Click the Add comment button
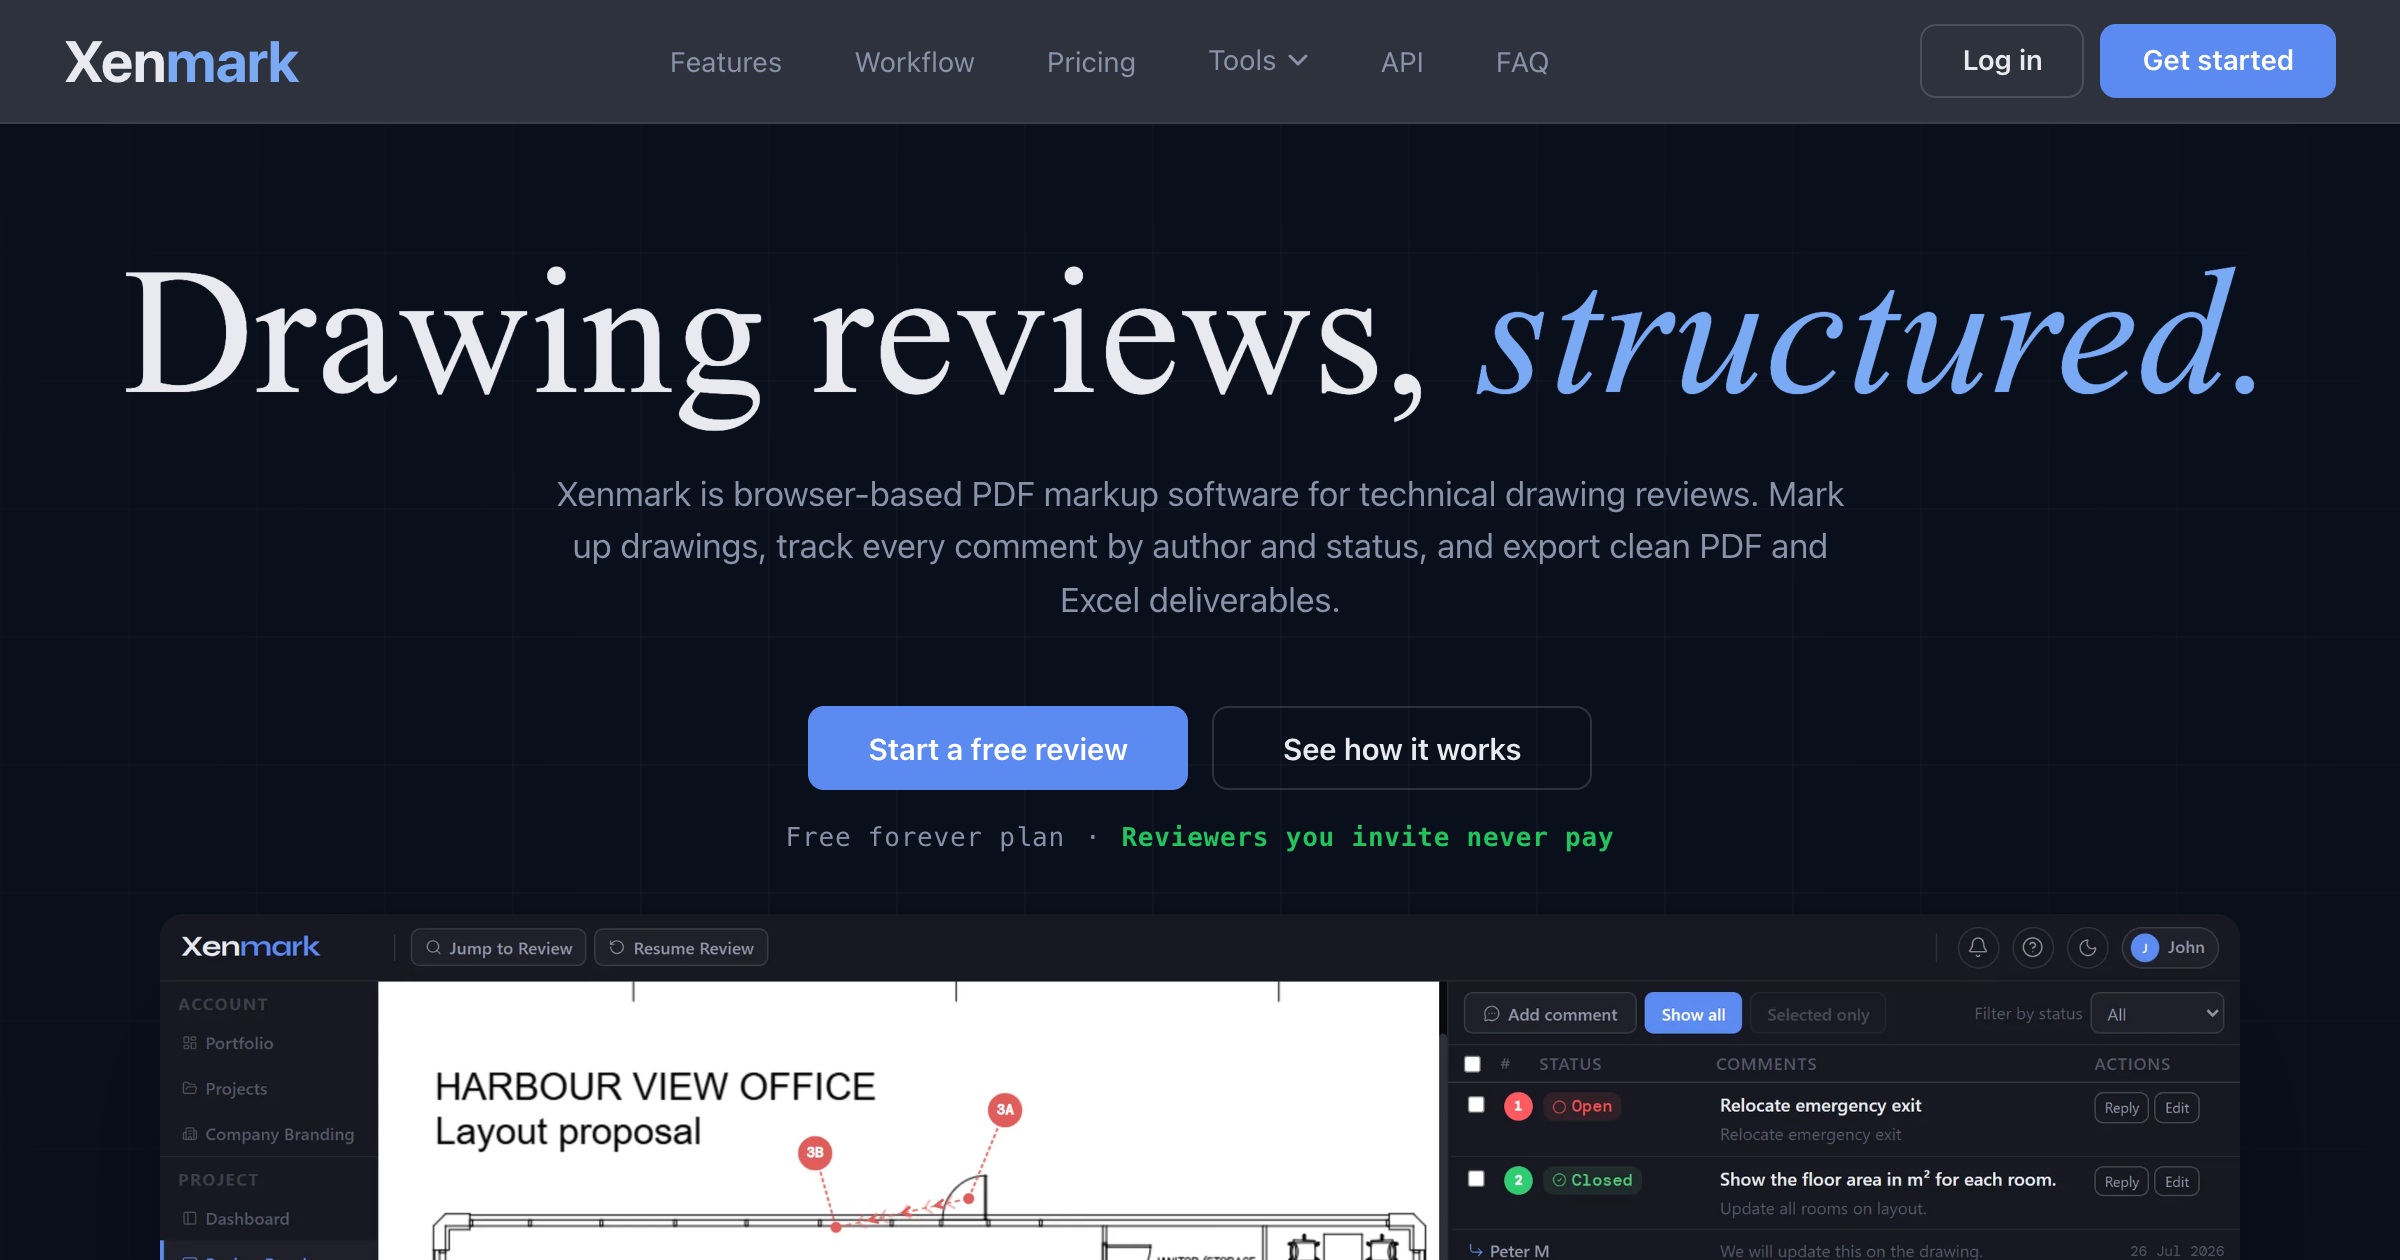This screenshot has height=1260, width=2400. point(1550,1013)
